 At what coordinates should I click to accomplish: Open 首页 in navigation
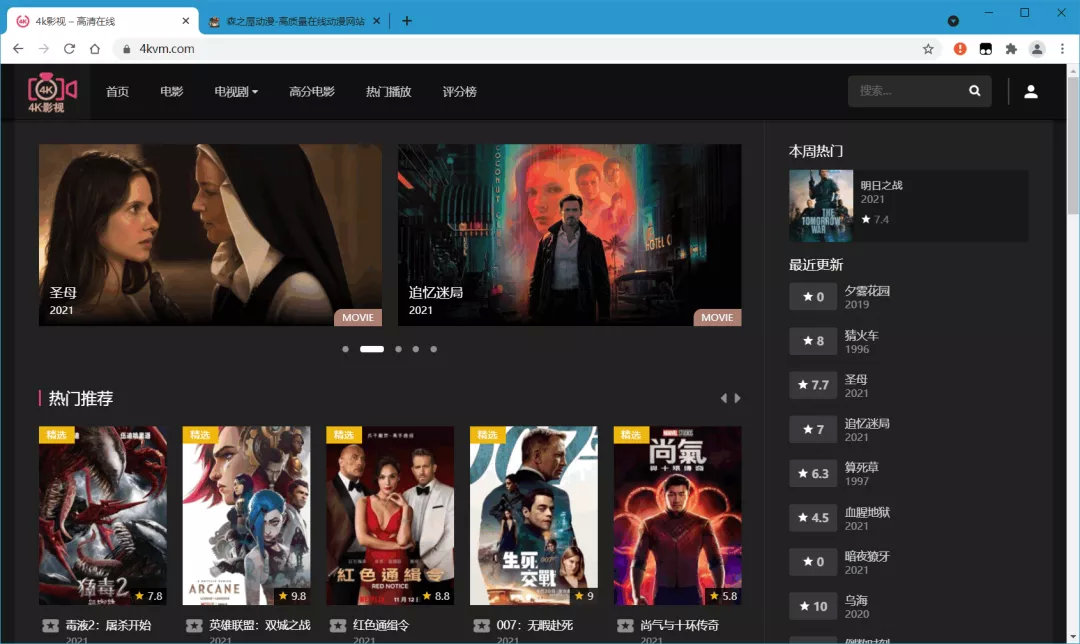pyautogui.click(x=117, y=92)
